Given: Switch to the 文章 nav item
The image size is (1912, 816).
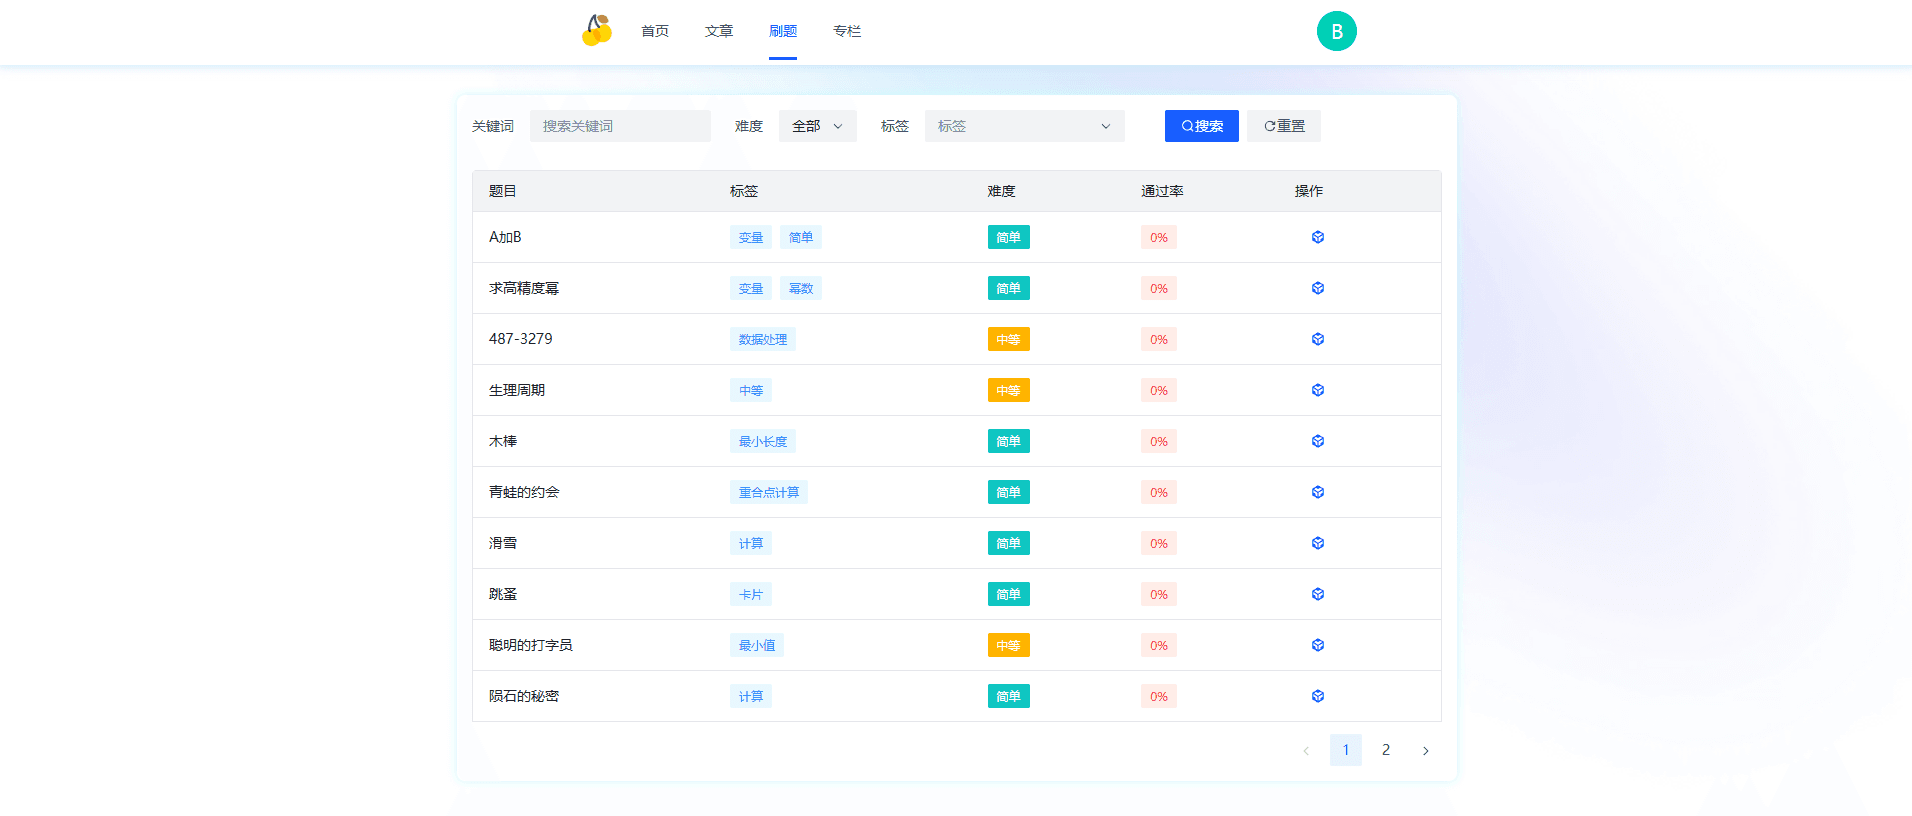Looking at the screenshot, I should point(719,31).
